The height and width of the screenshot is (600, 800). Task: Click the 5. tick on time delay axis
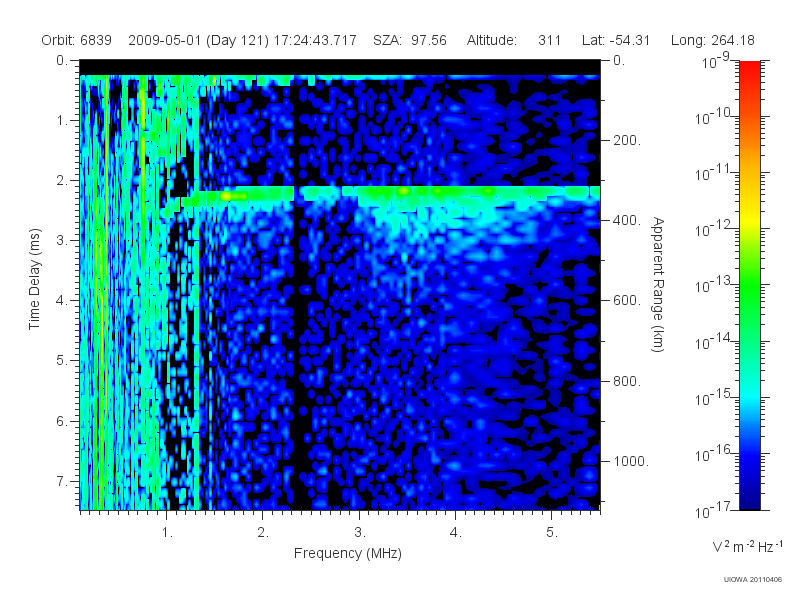pyautogui.click(x=62, y=361)
